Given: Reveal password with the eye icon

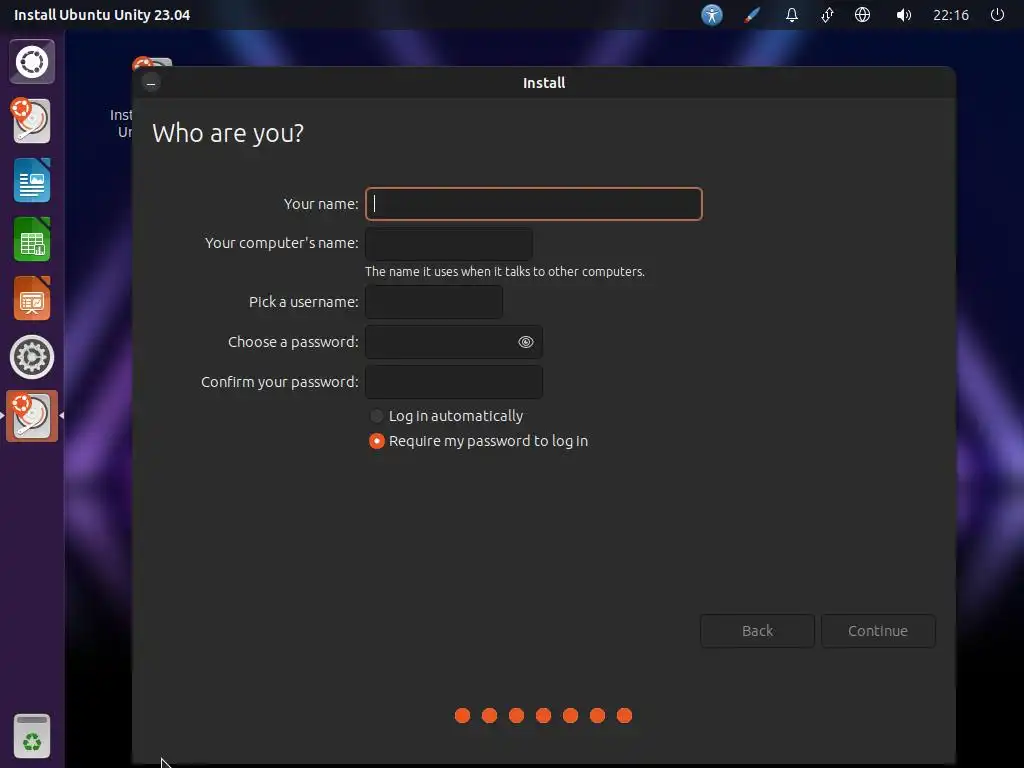Looking at the screenshot, I should coord(526,342).
